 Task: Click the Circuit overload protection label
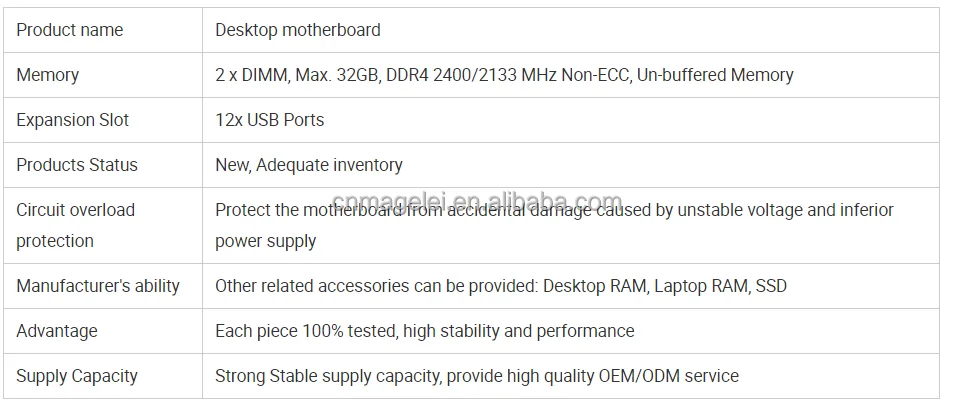click(75, 225)
